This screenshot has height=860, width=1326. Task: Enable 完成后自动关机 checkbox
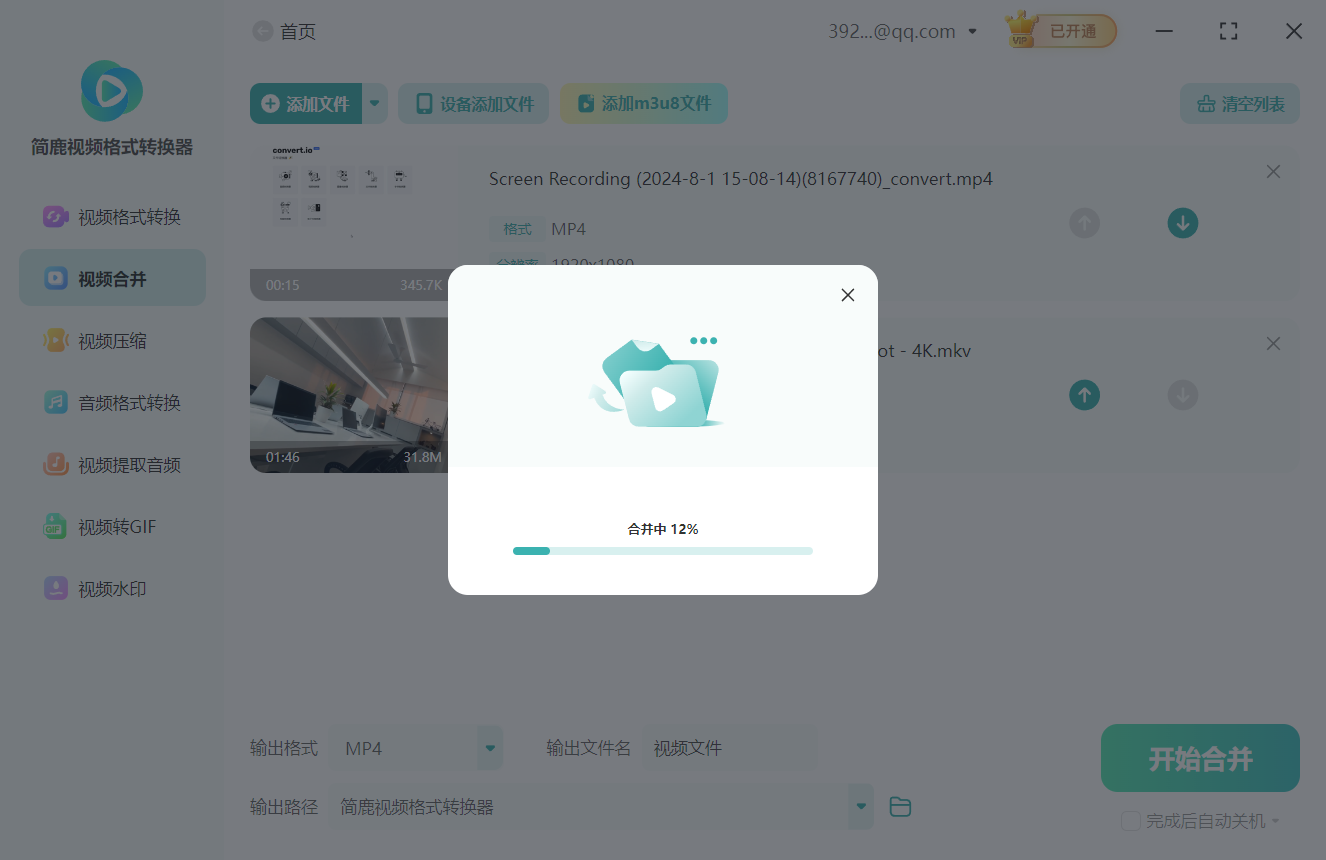(x=1131, y=821)
